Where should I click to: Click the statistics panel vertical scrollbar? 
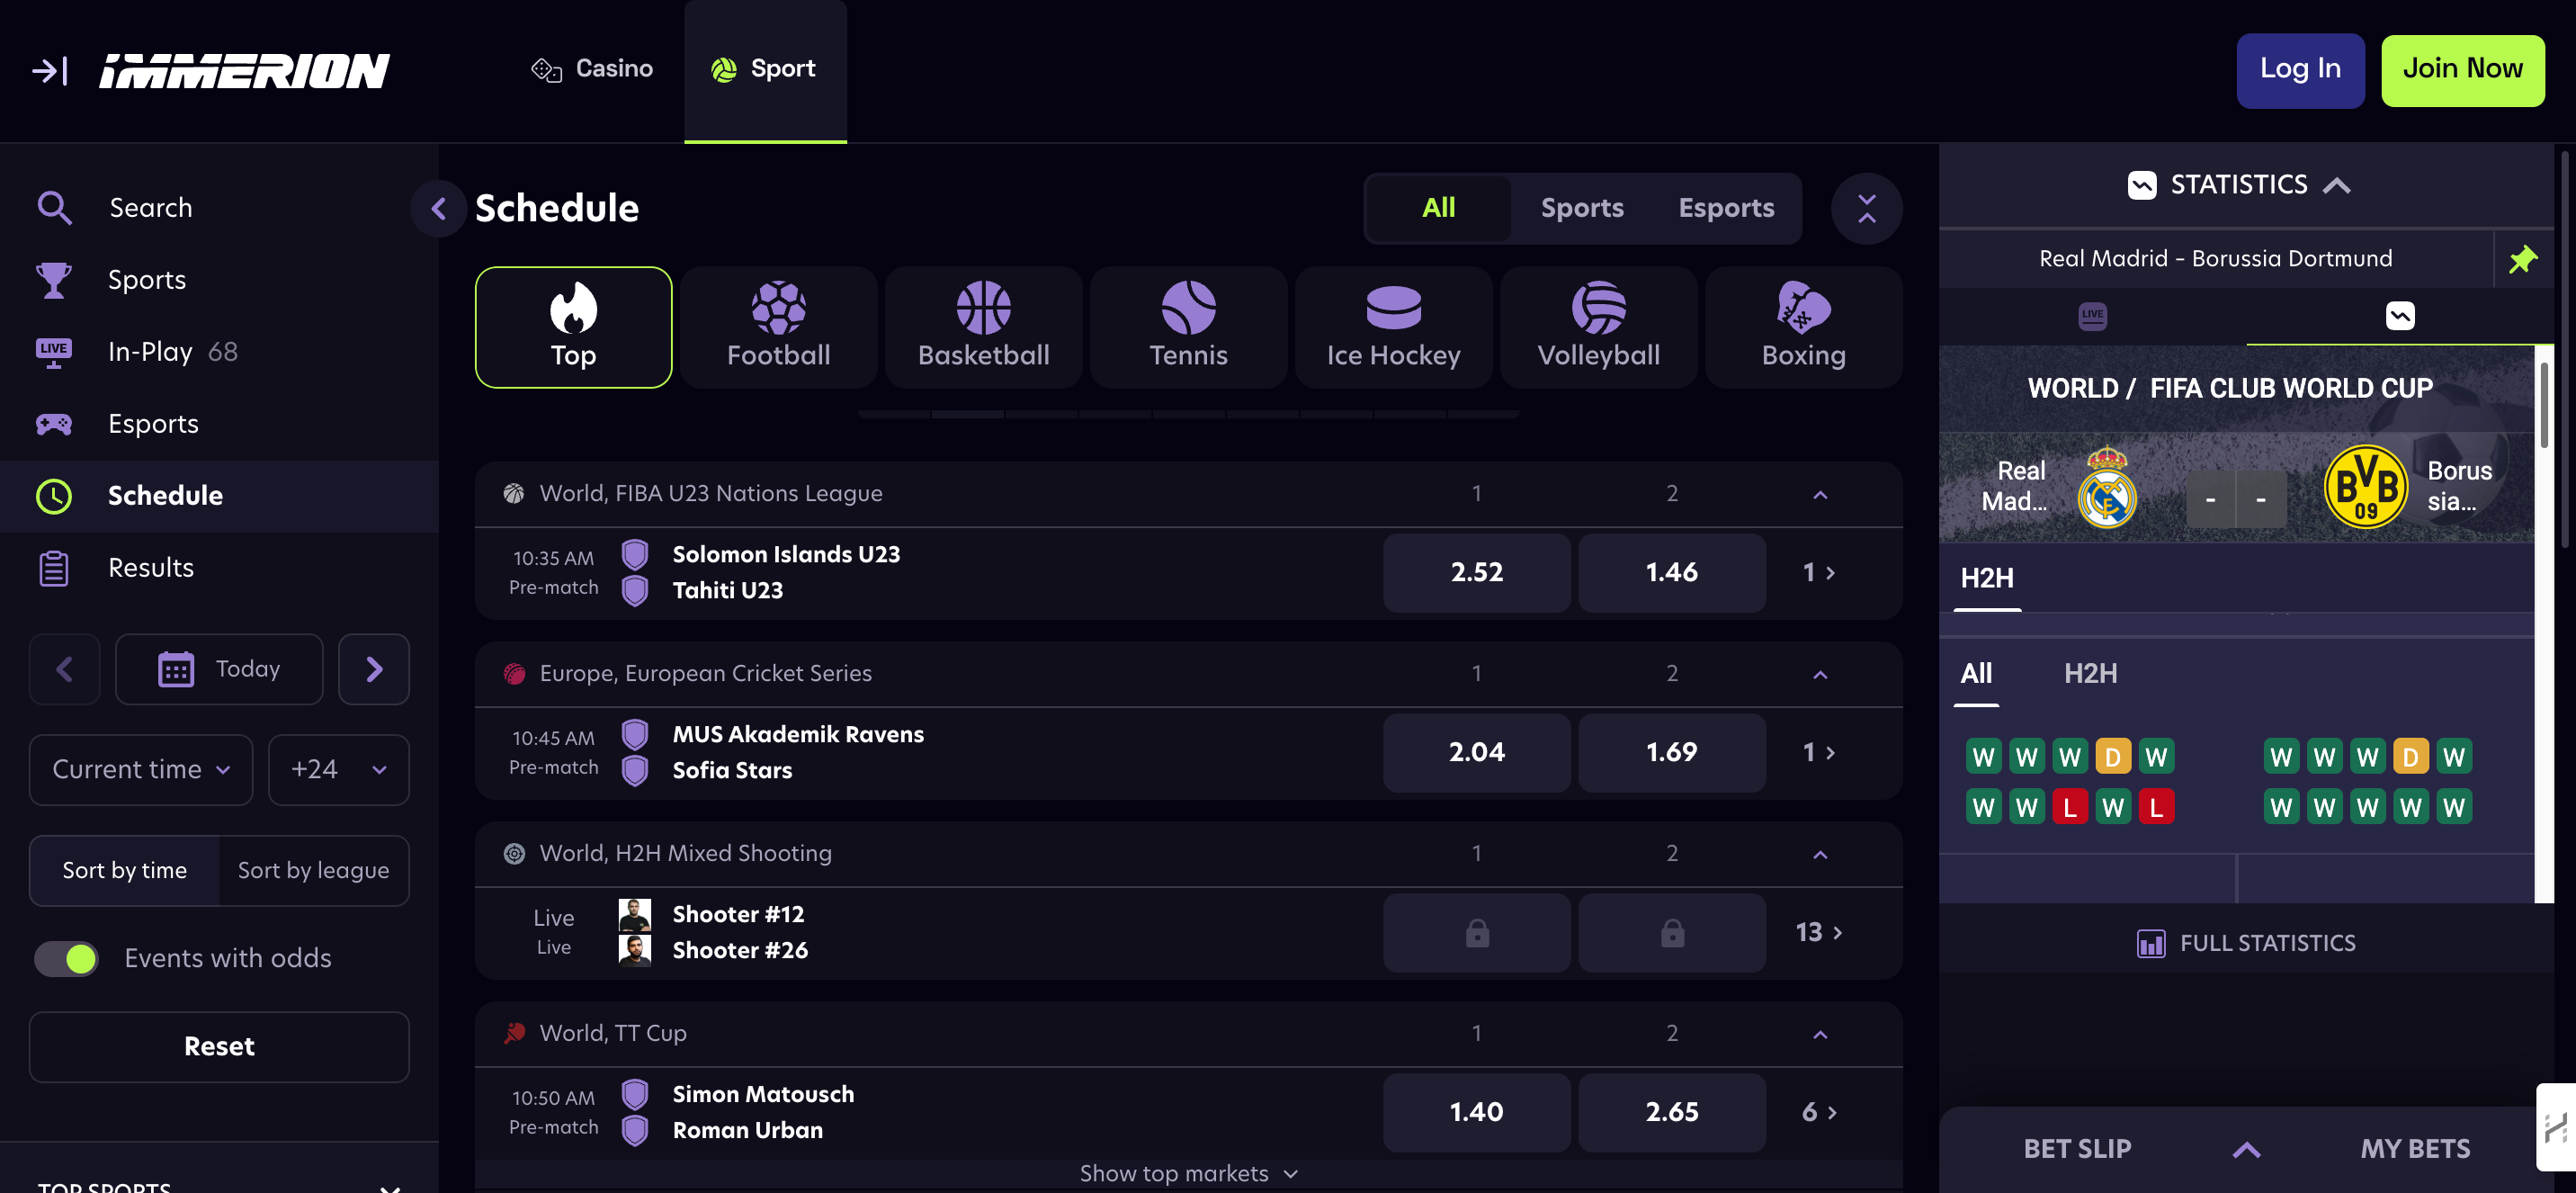tap(2544, 405)
